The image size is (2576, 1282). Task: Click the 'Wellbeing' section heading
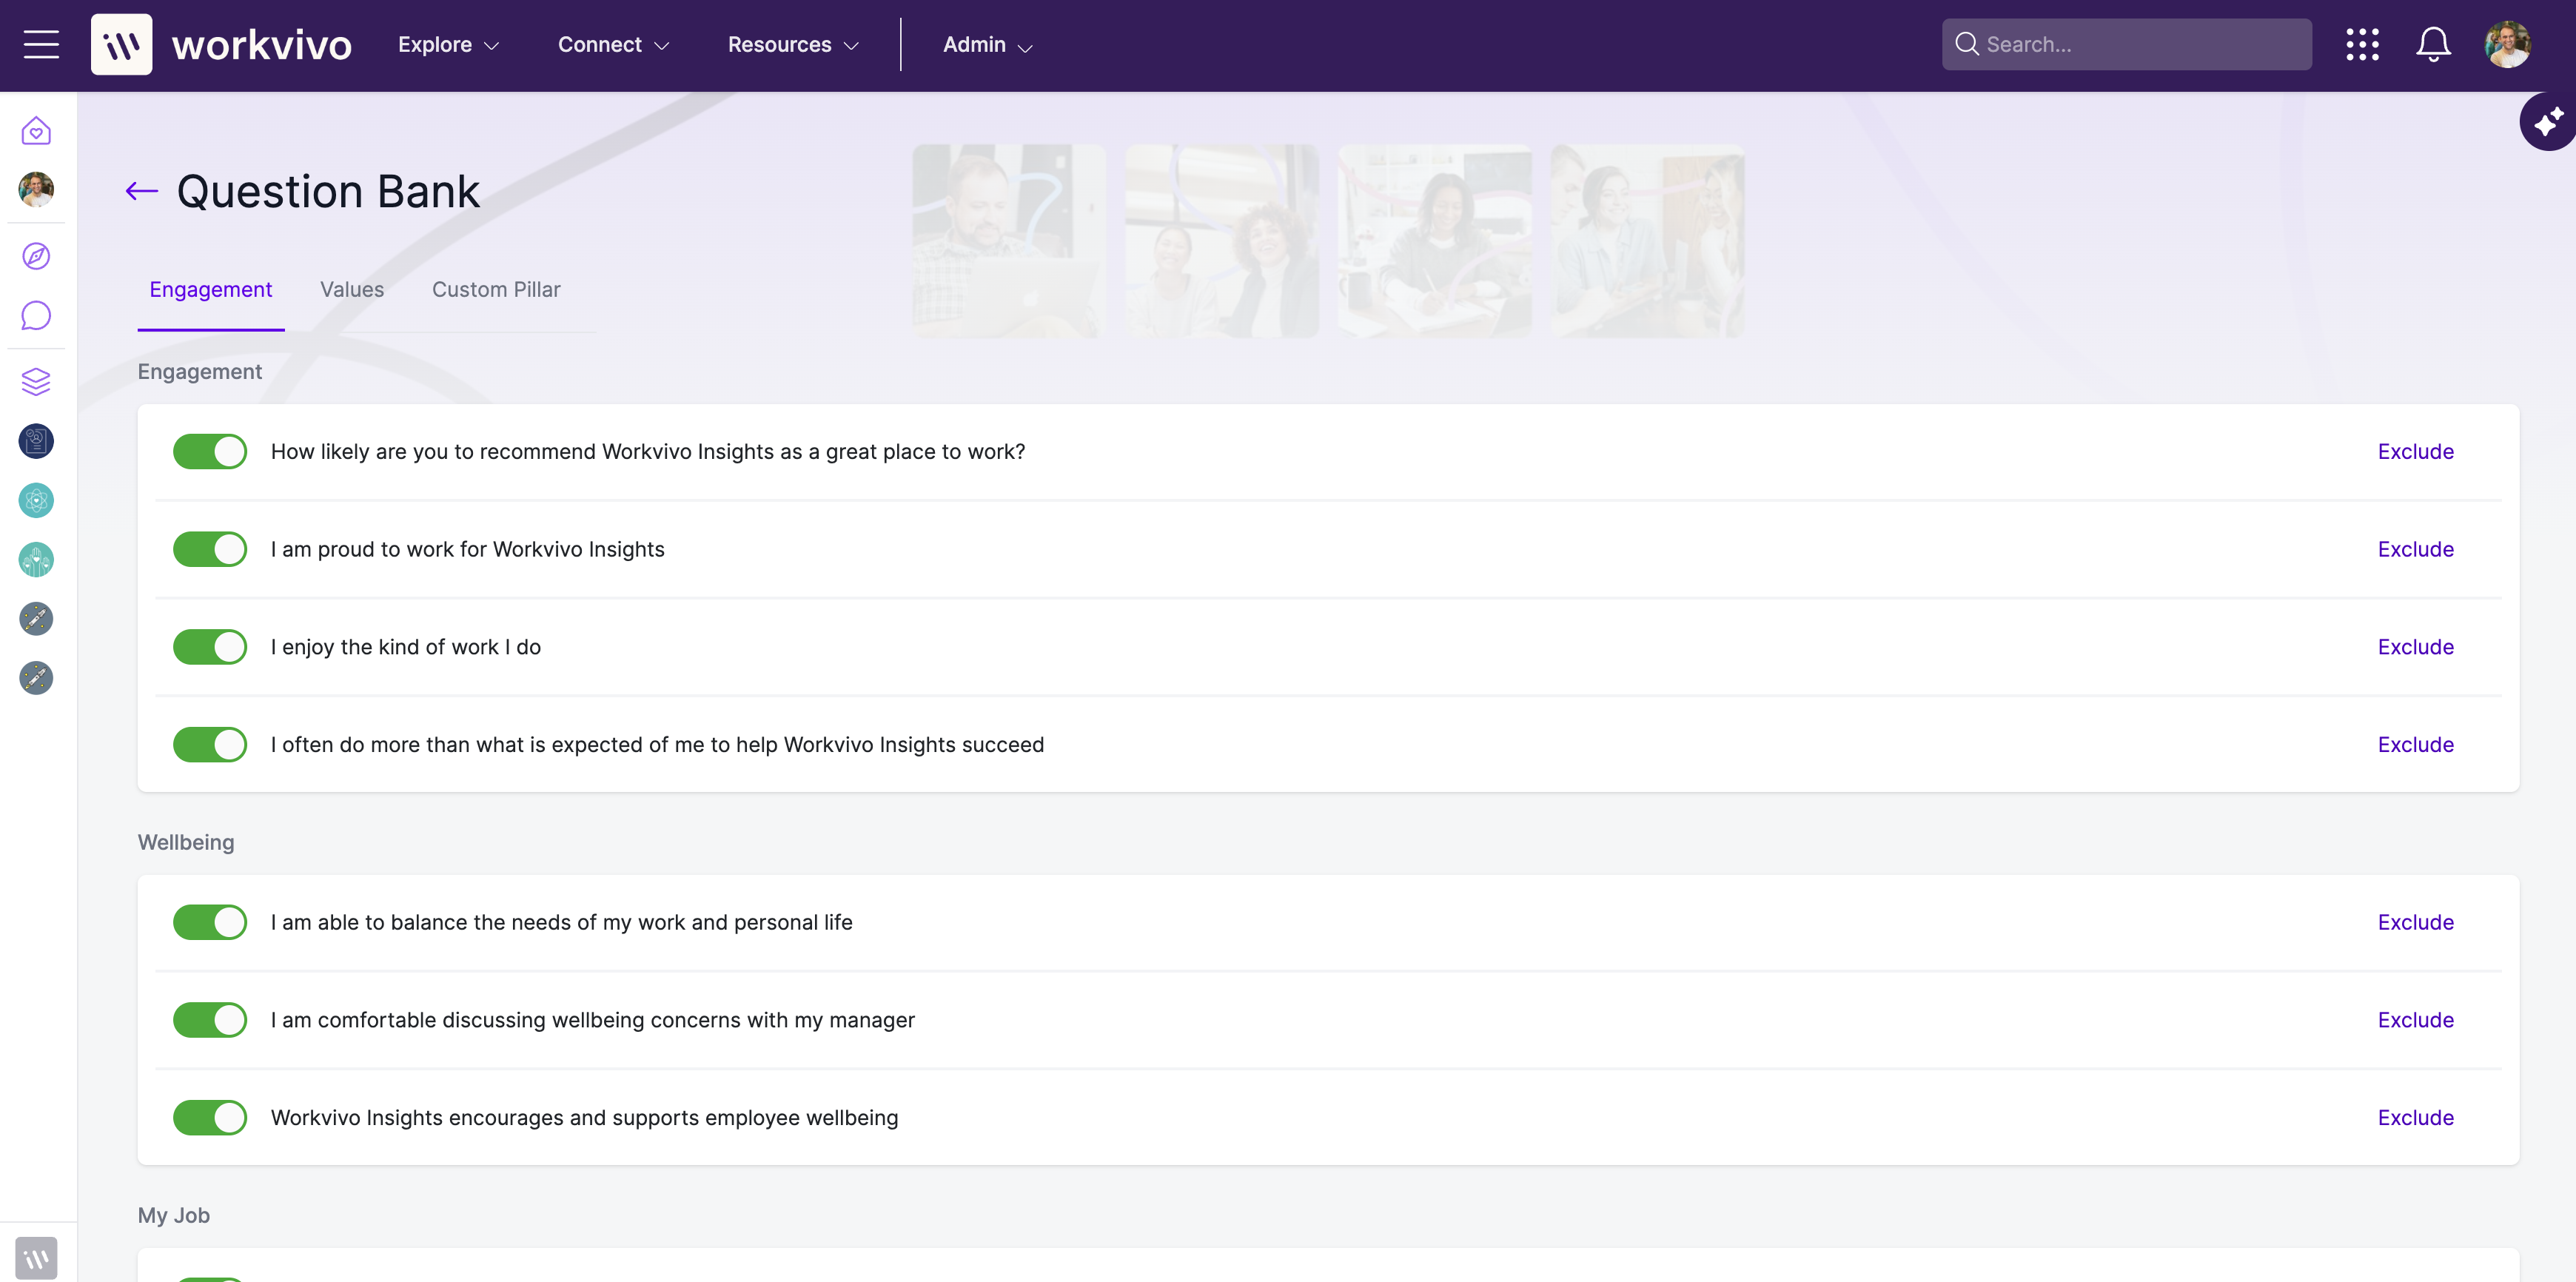pyautogui.click(x=186, y=842)
